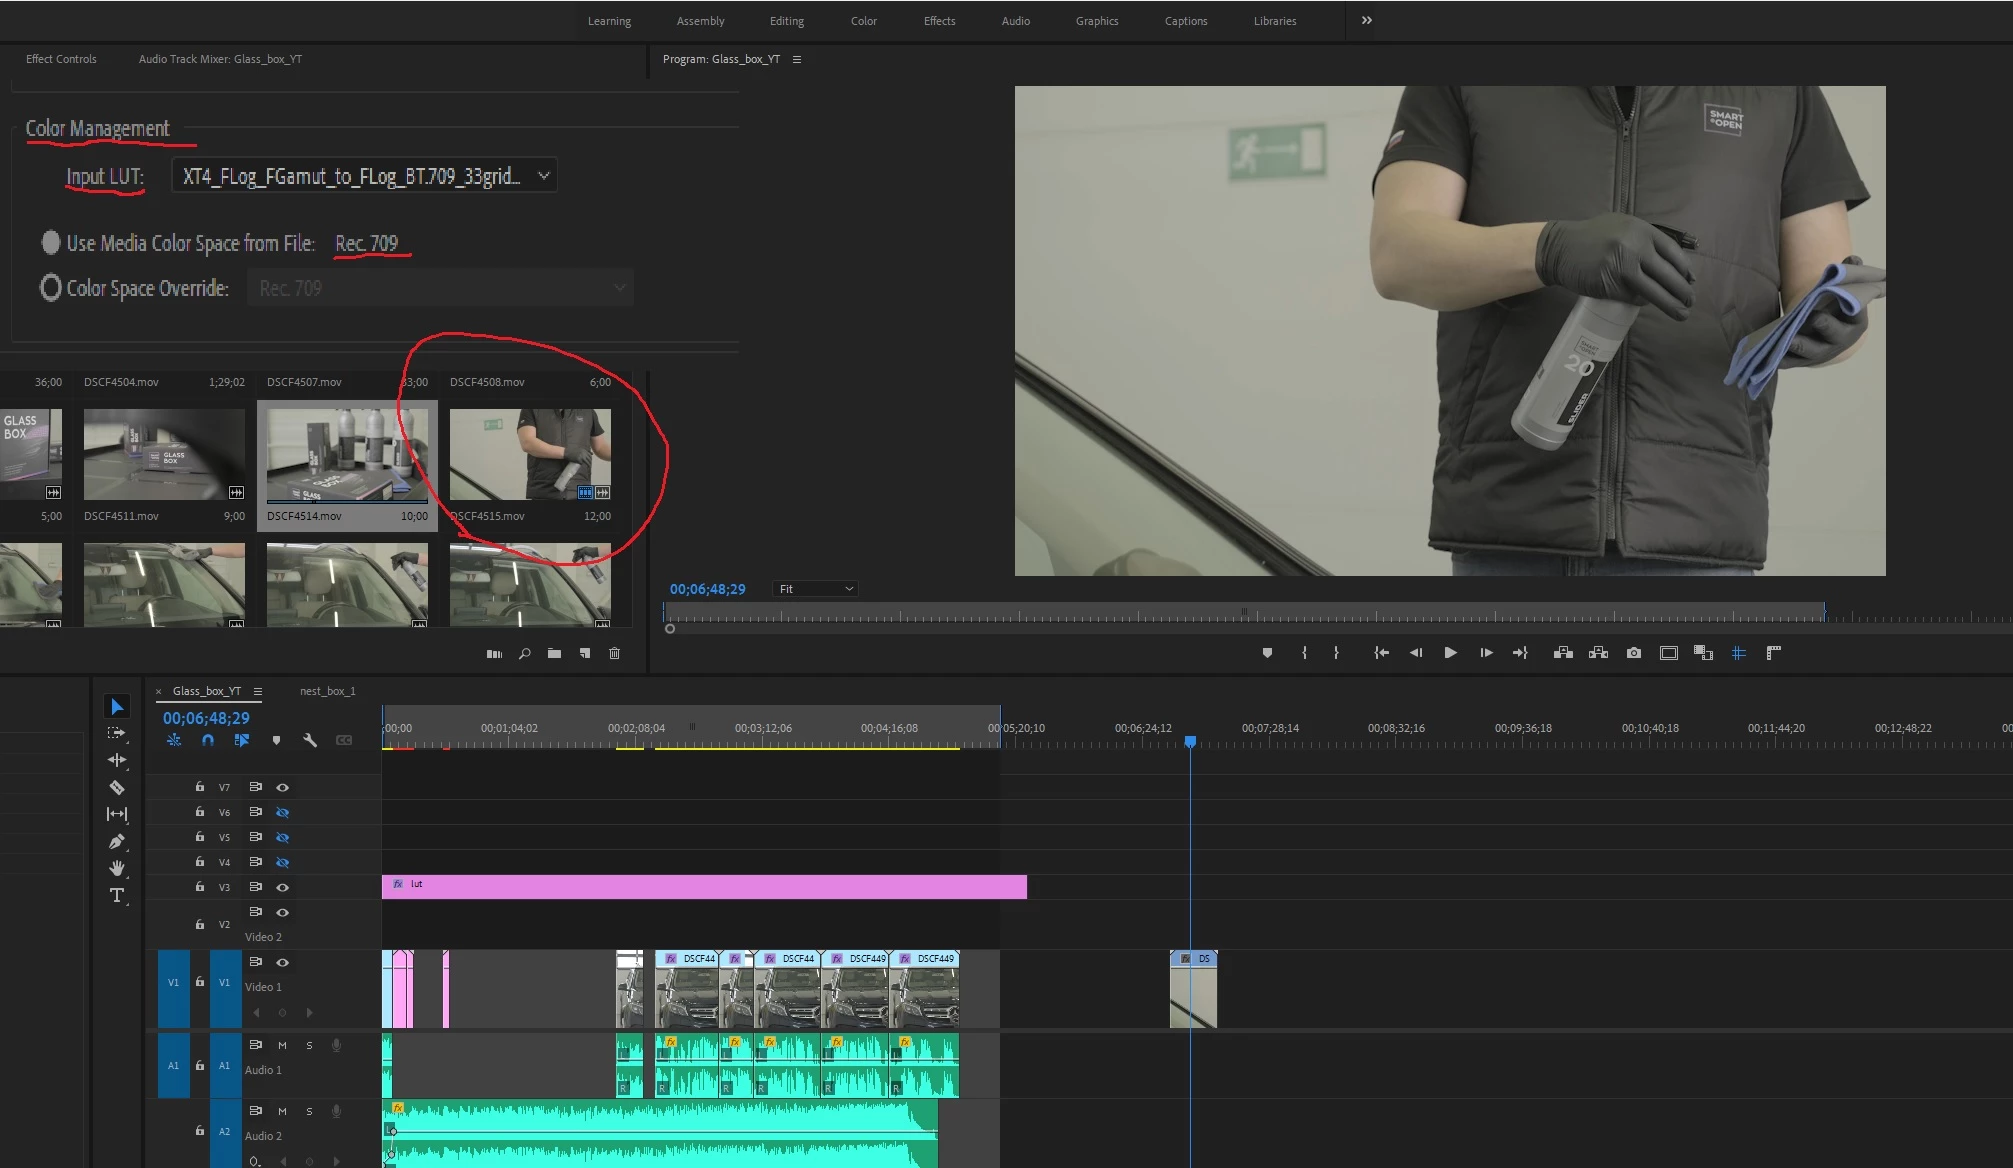Select the Pen tool
This screenshot has width=2013, height=1168.
tap(116, 842)
